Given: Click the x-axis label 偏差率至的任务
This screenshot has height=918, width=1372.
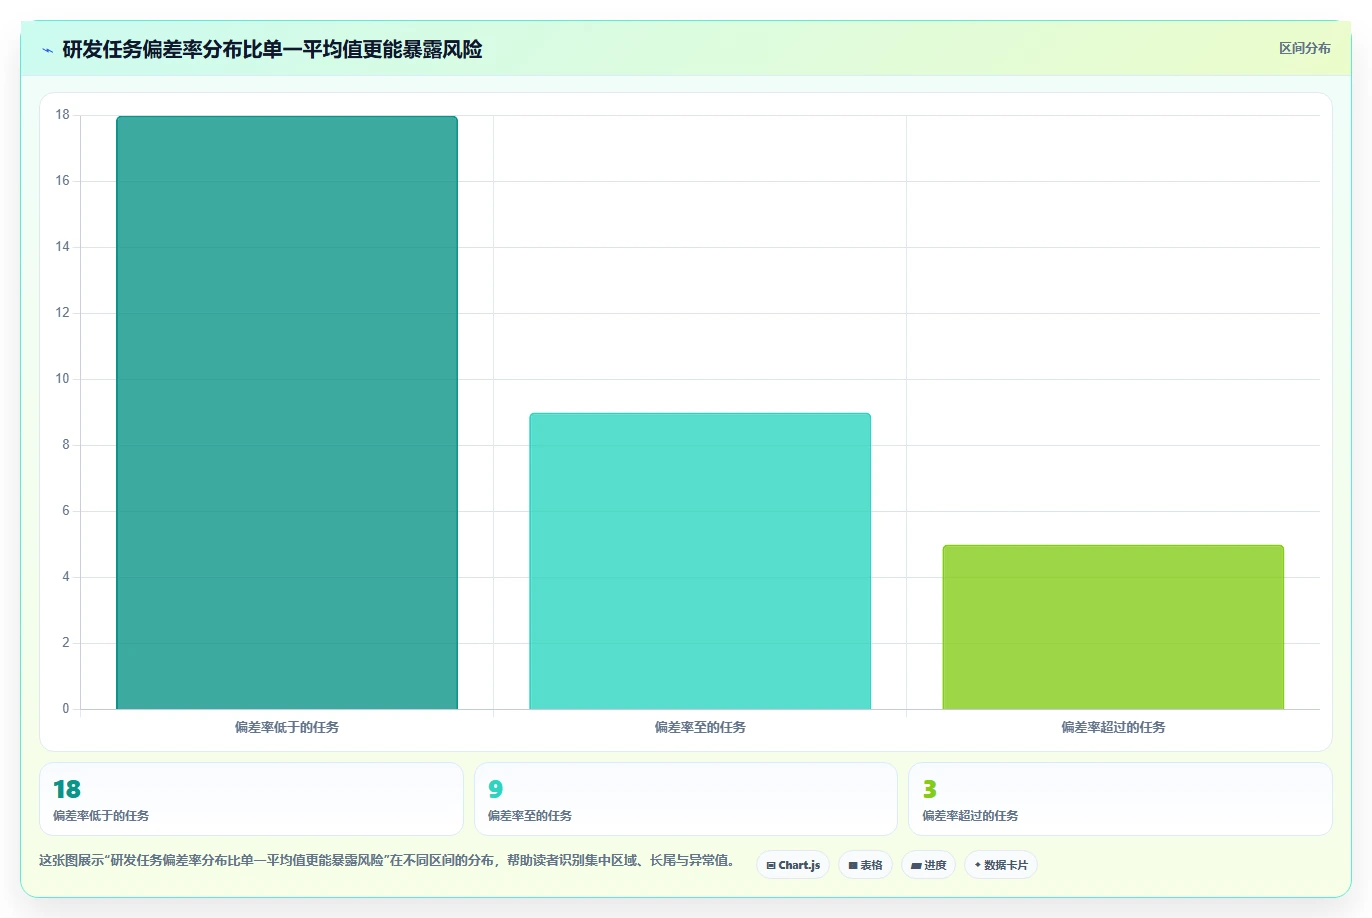Looking at the screenshot, I should pyautogui.click(x=700, y=727).
